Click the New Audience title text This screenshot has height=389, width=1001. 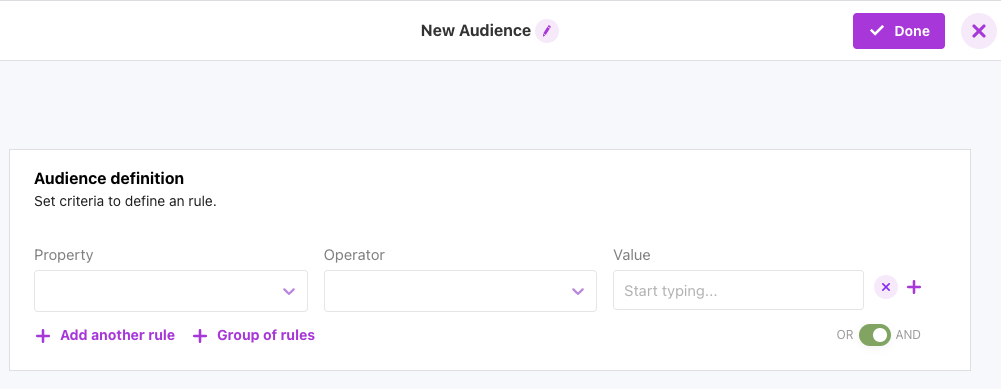(x=476, y=31)
